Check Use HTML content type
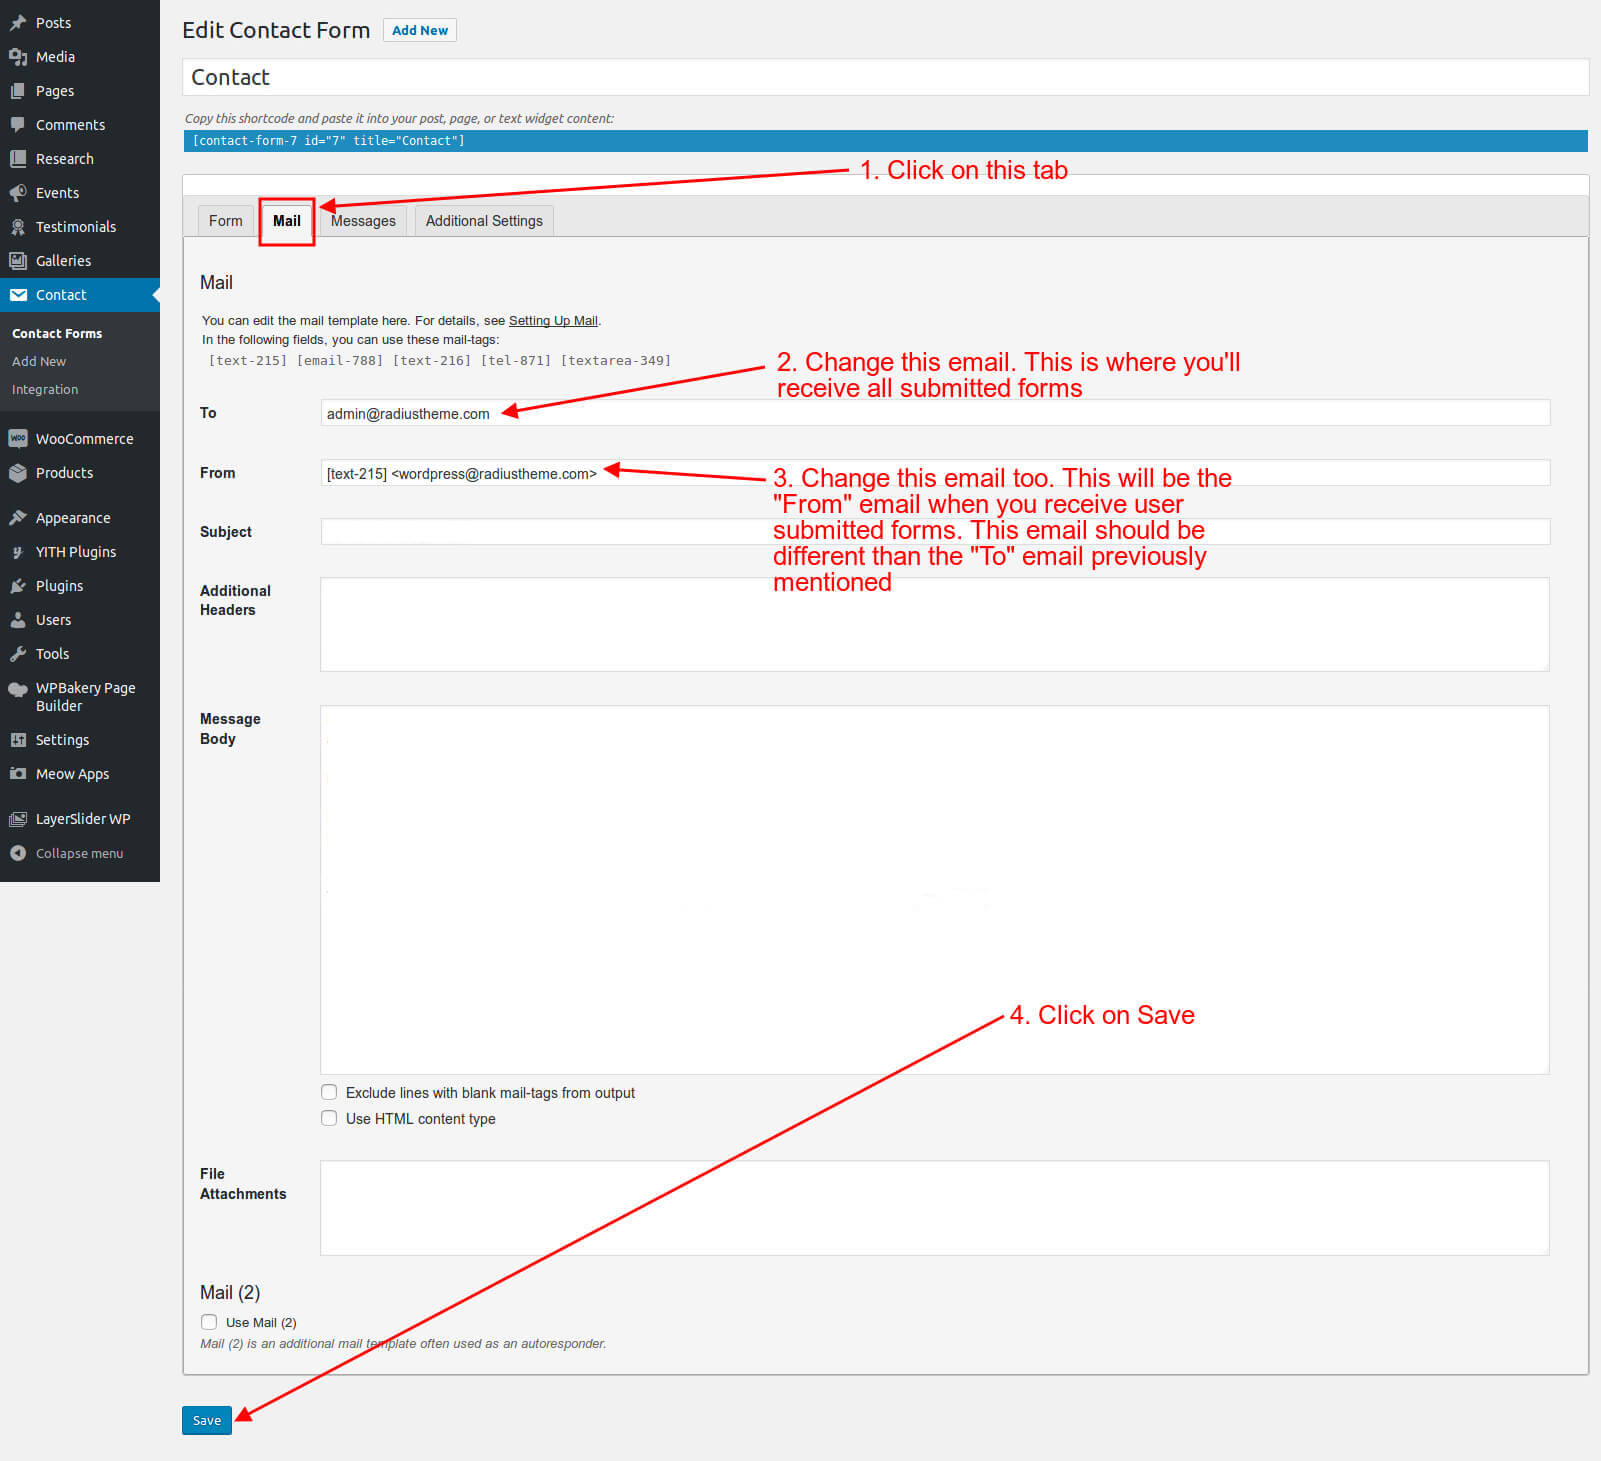The height and width of the screenshot is (1461, 1601). pos(329,1118)
